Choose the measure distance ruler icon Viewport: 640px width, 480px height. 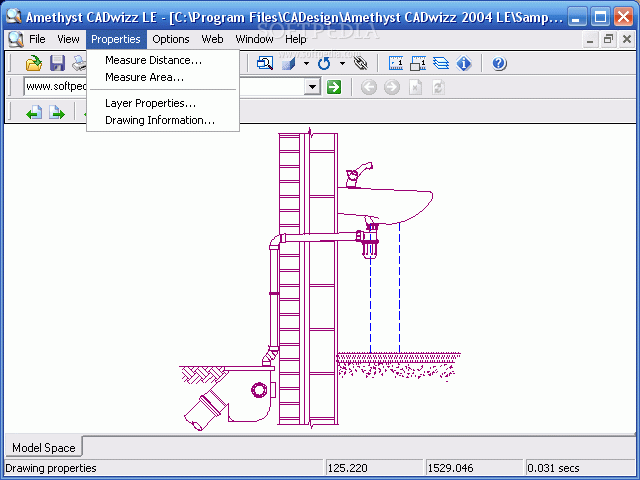click(x=396, y=63)
